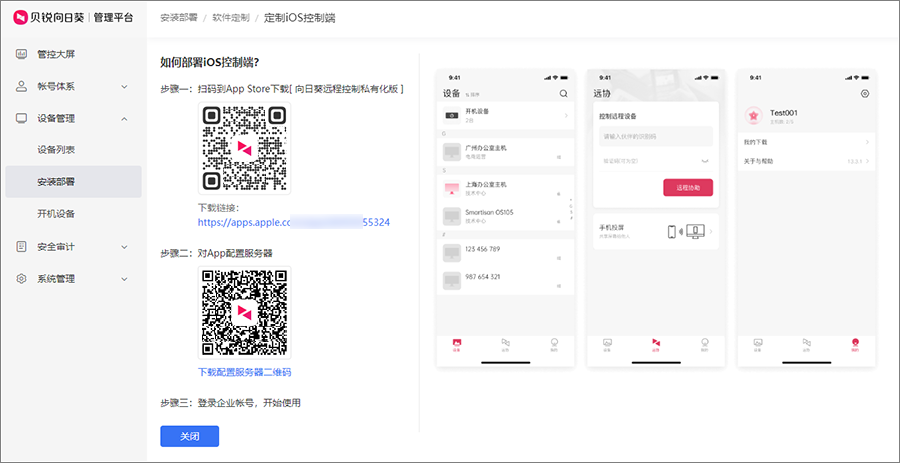
Task: Click the search icon in 设备 phone screen
Action: [564, 94]
